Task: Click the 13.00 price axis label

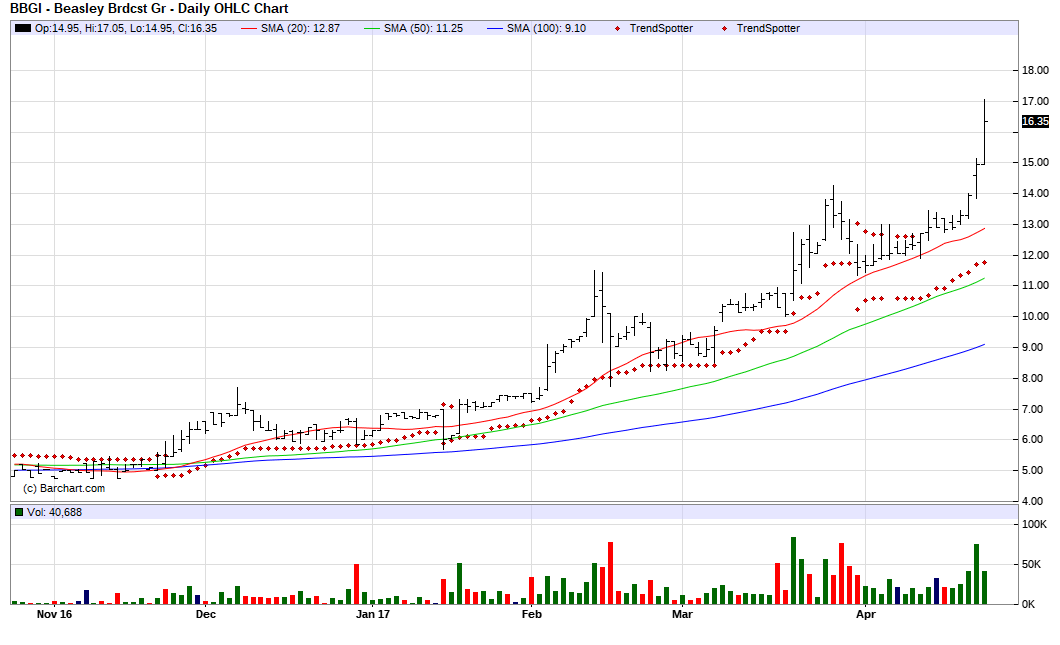Action: click(x=1035, y=224)
